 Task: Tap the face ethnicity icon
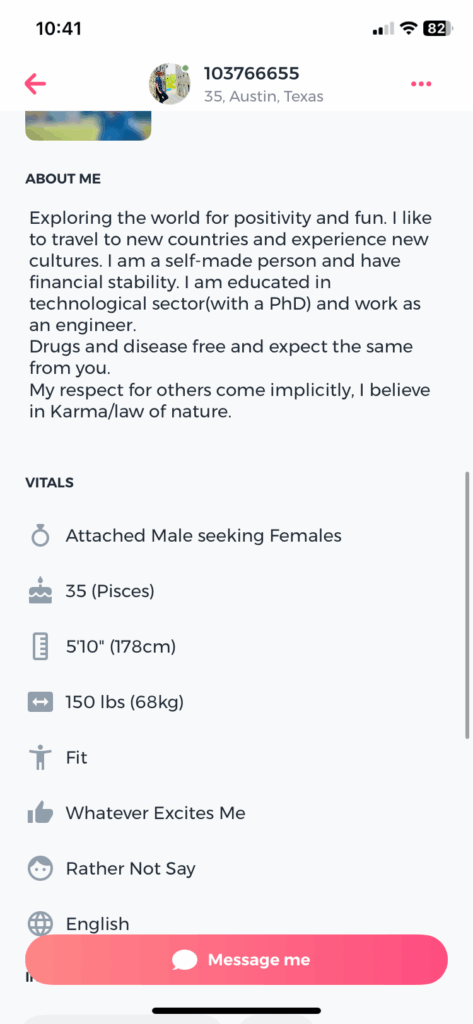point(40,869)
